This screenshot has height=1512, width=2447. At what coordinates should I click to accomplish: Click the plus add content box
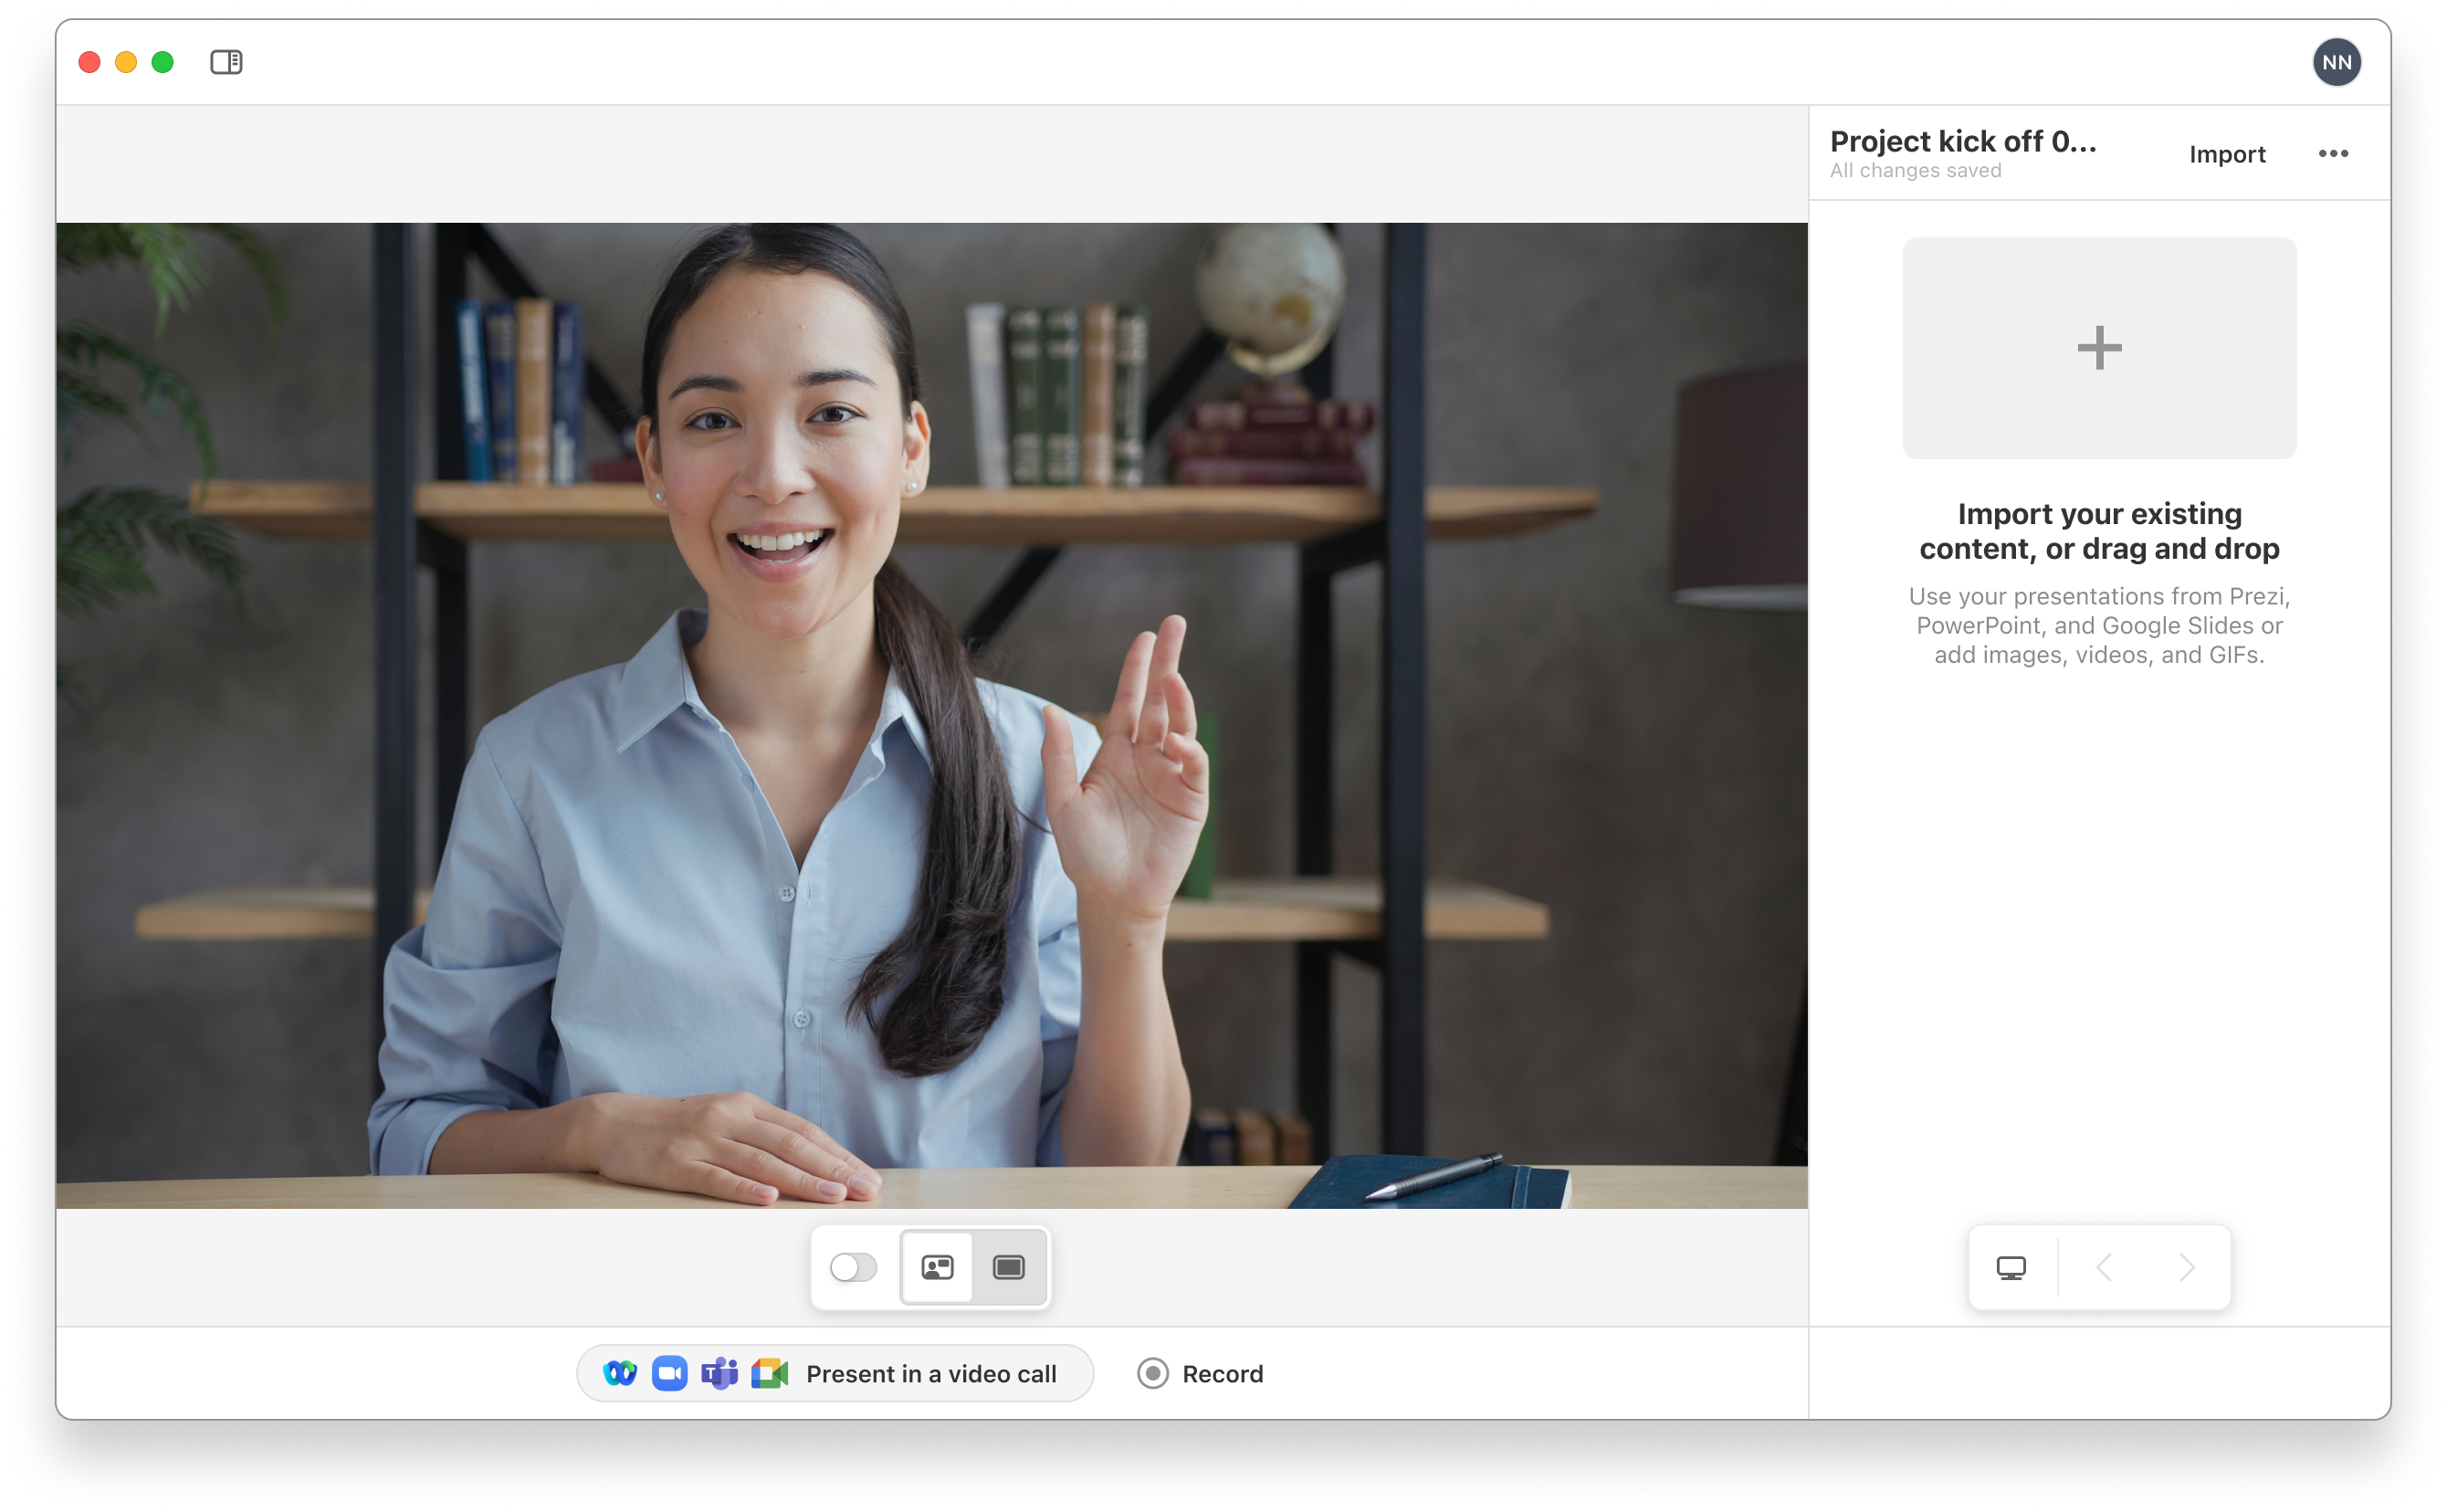click(2098, 348)
